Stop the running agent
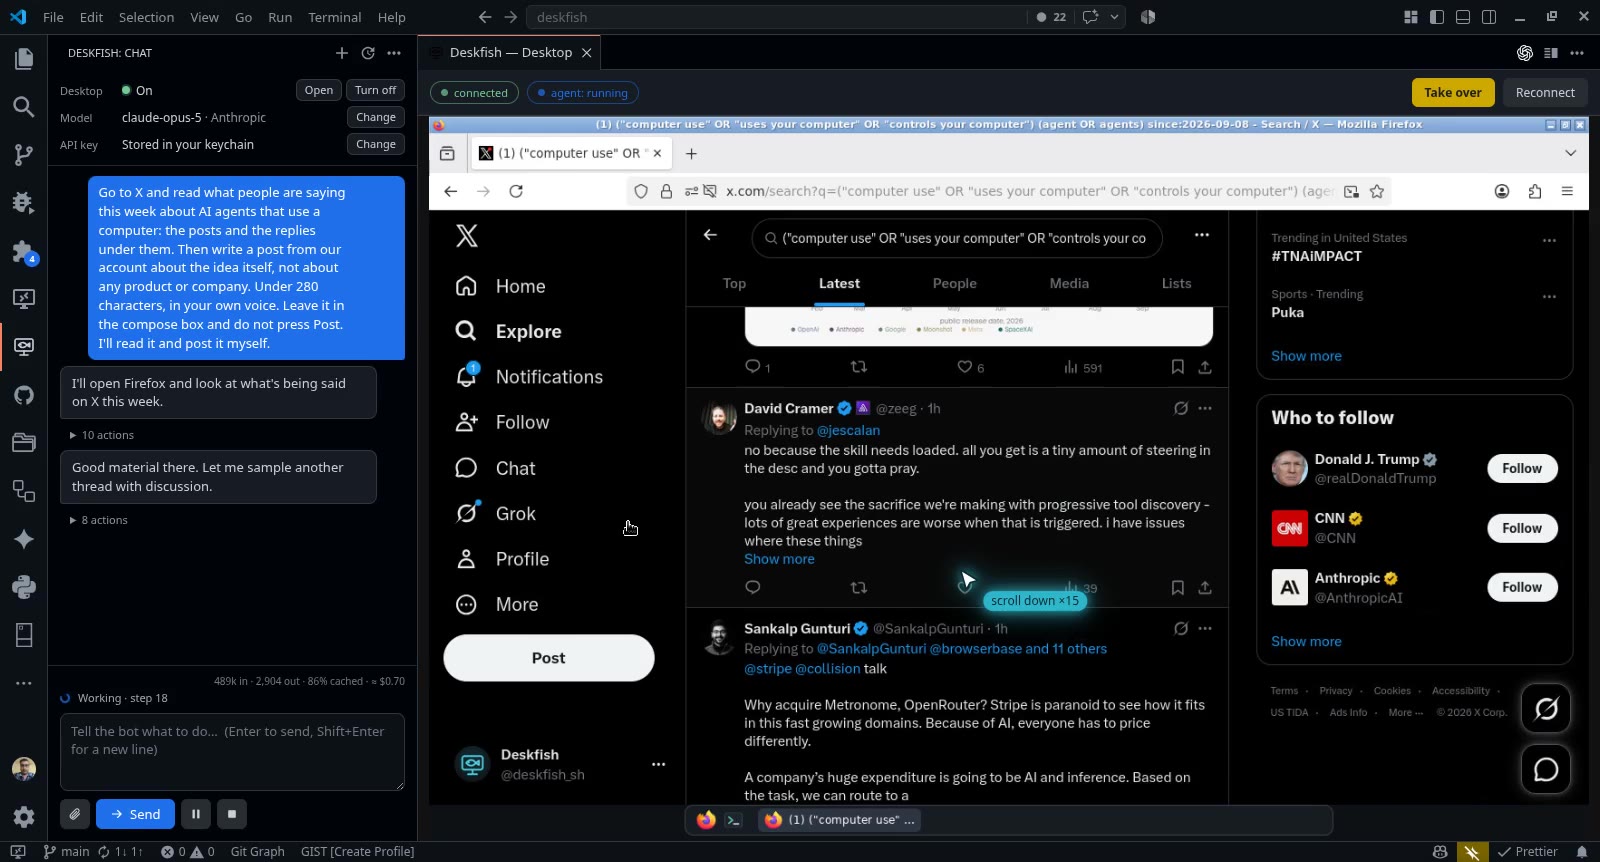Viewport: 1600px width, 862px height. tap(232, 814)
